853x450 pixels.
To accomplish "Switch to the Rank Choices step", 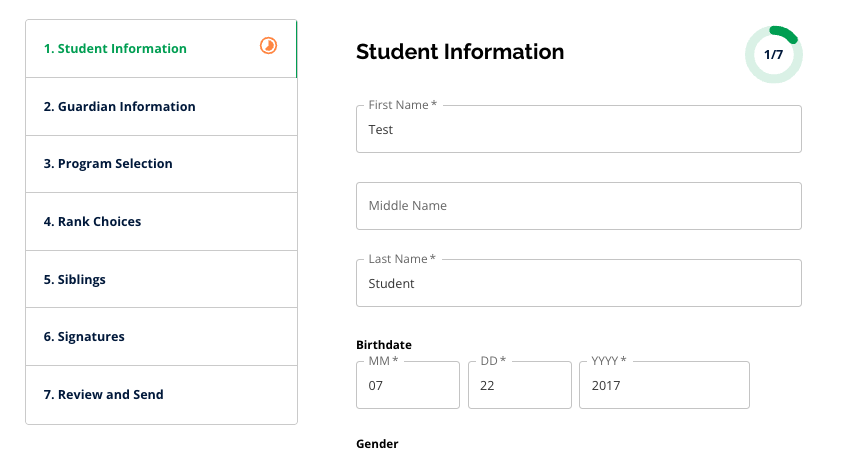I will 92,222.
